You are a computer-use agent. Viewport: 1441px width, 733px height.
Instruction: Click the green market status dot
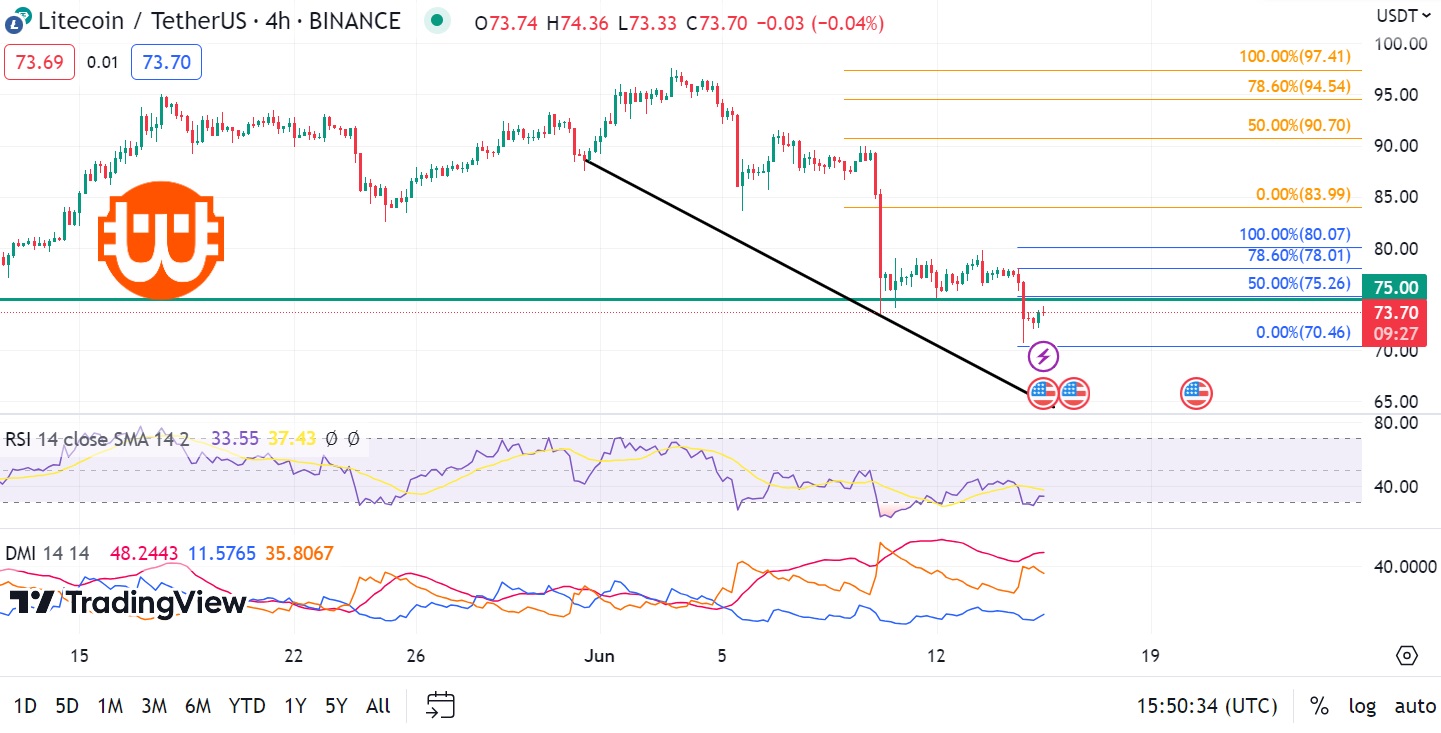click(x=436, y=20)
